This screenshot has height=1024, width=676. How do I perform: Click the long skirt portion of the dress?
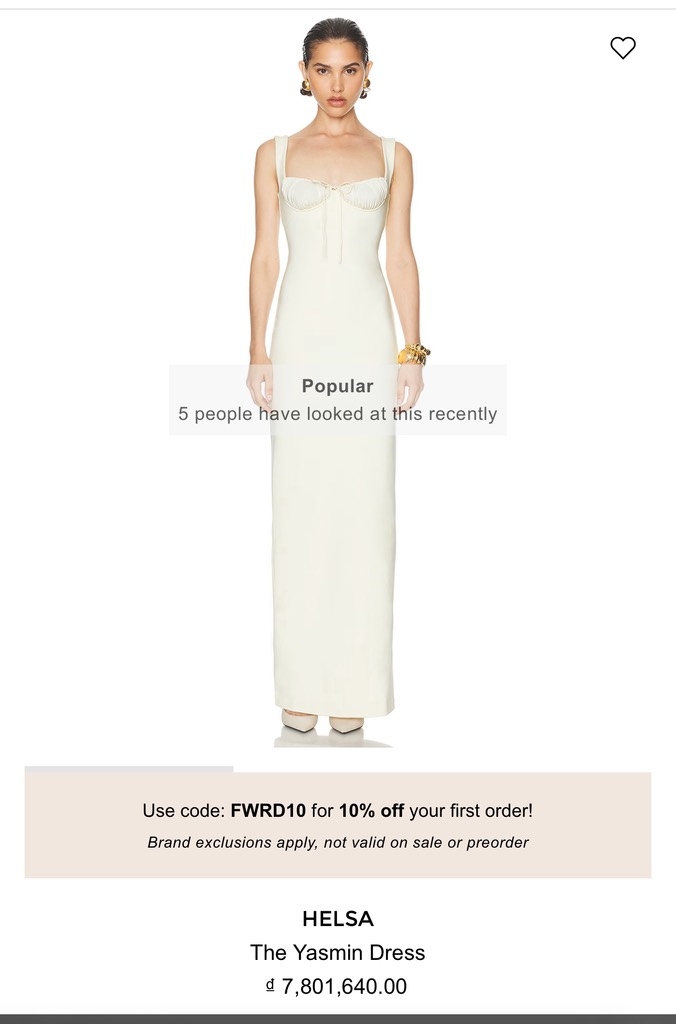click(x=334, y=555)
